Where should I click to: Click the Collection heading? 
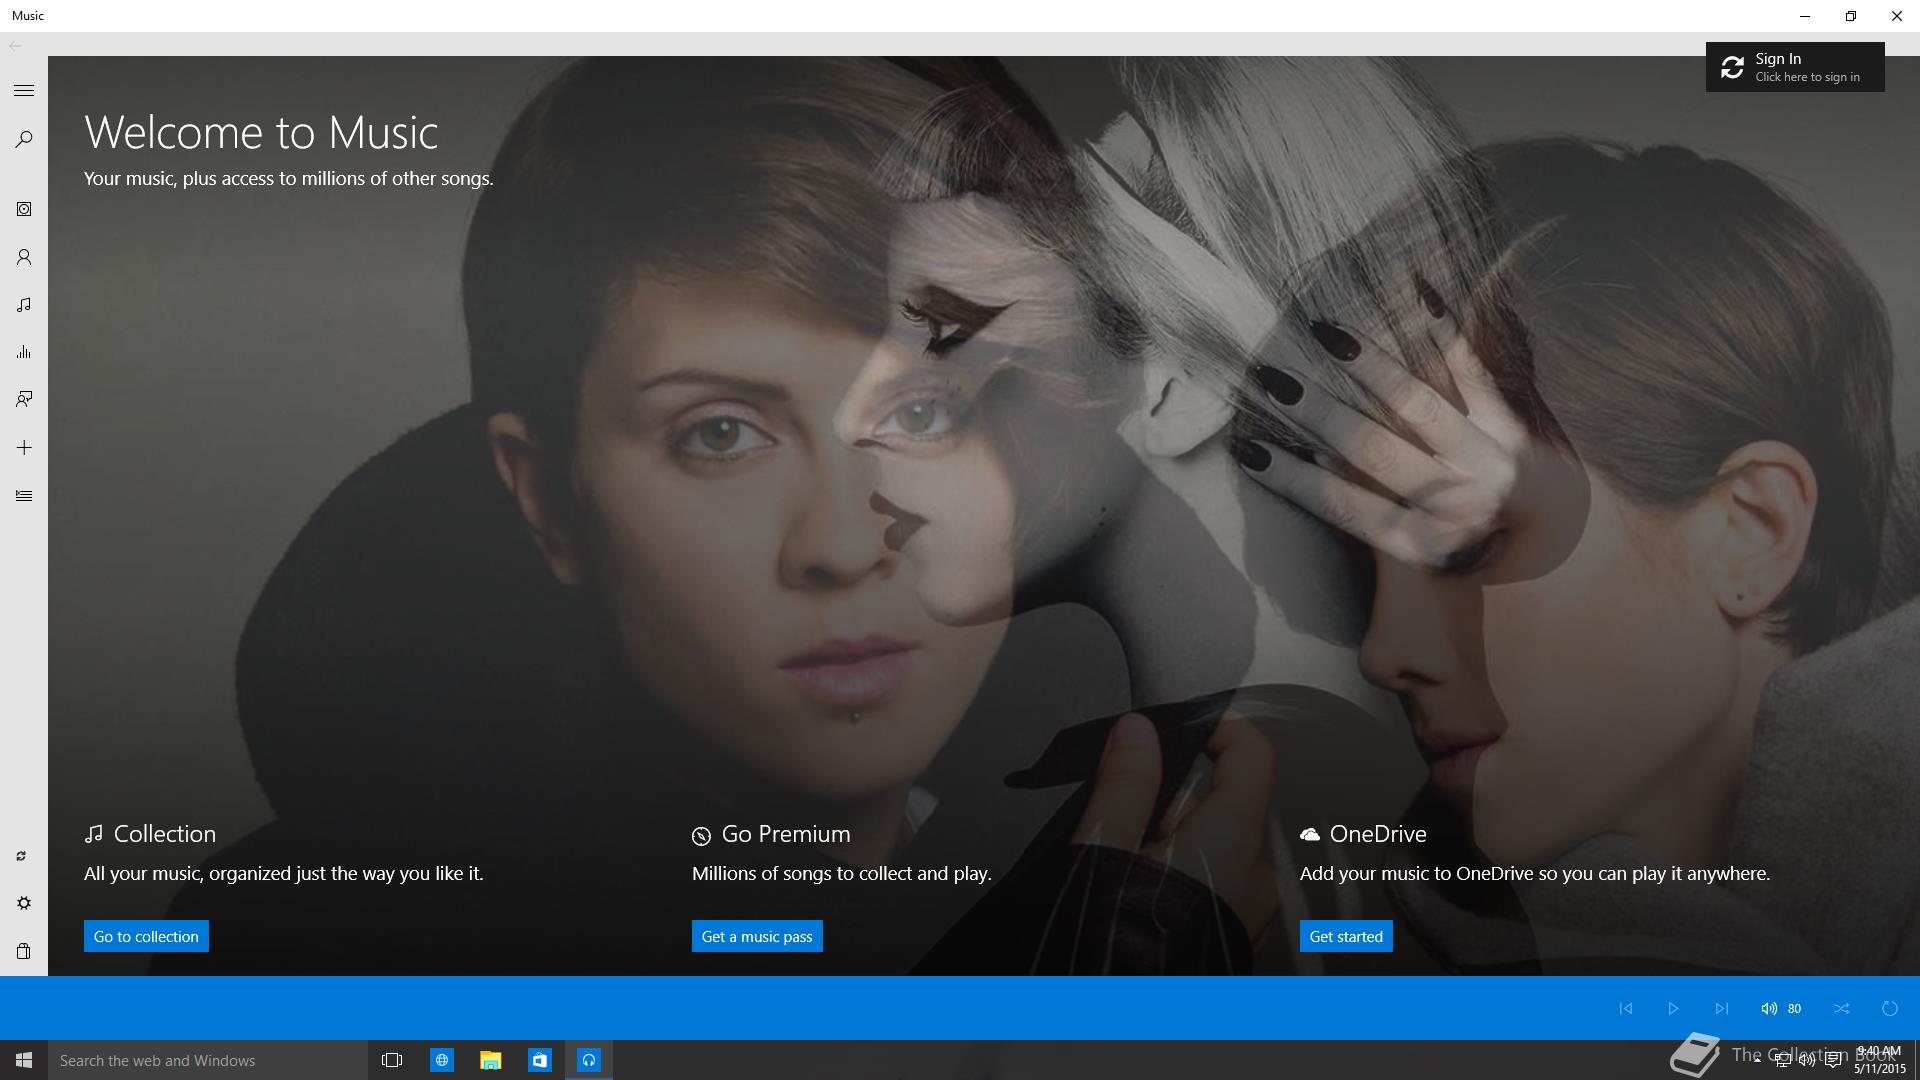coord(164,834)
